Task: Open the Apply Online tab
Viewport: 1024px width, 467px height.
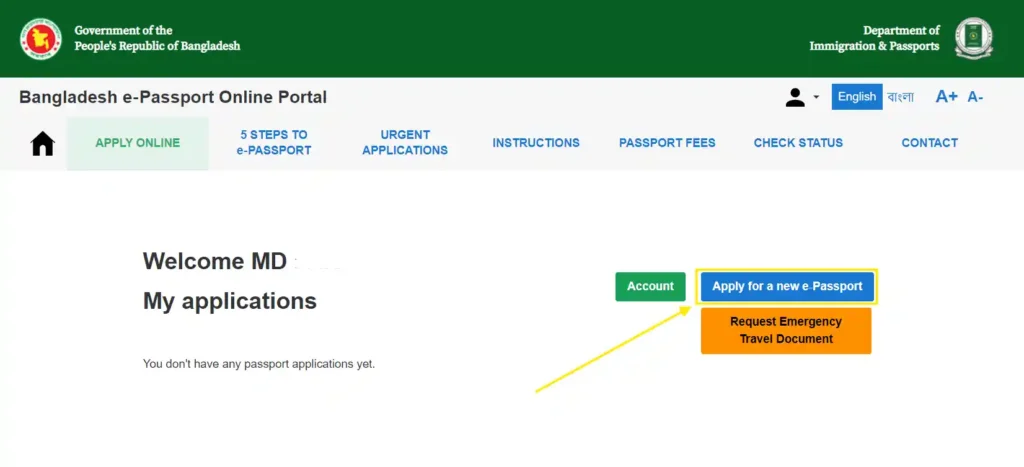Action: [x=138, y=143]
